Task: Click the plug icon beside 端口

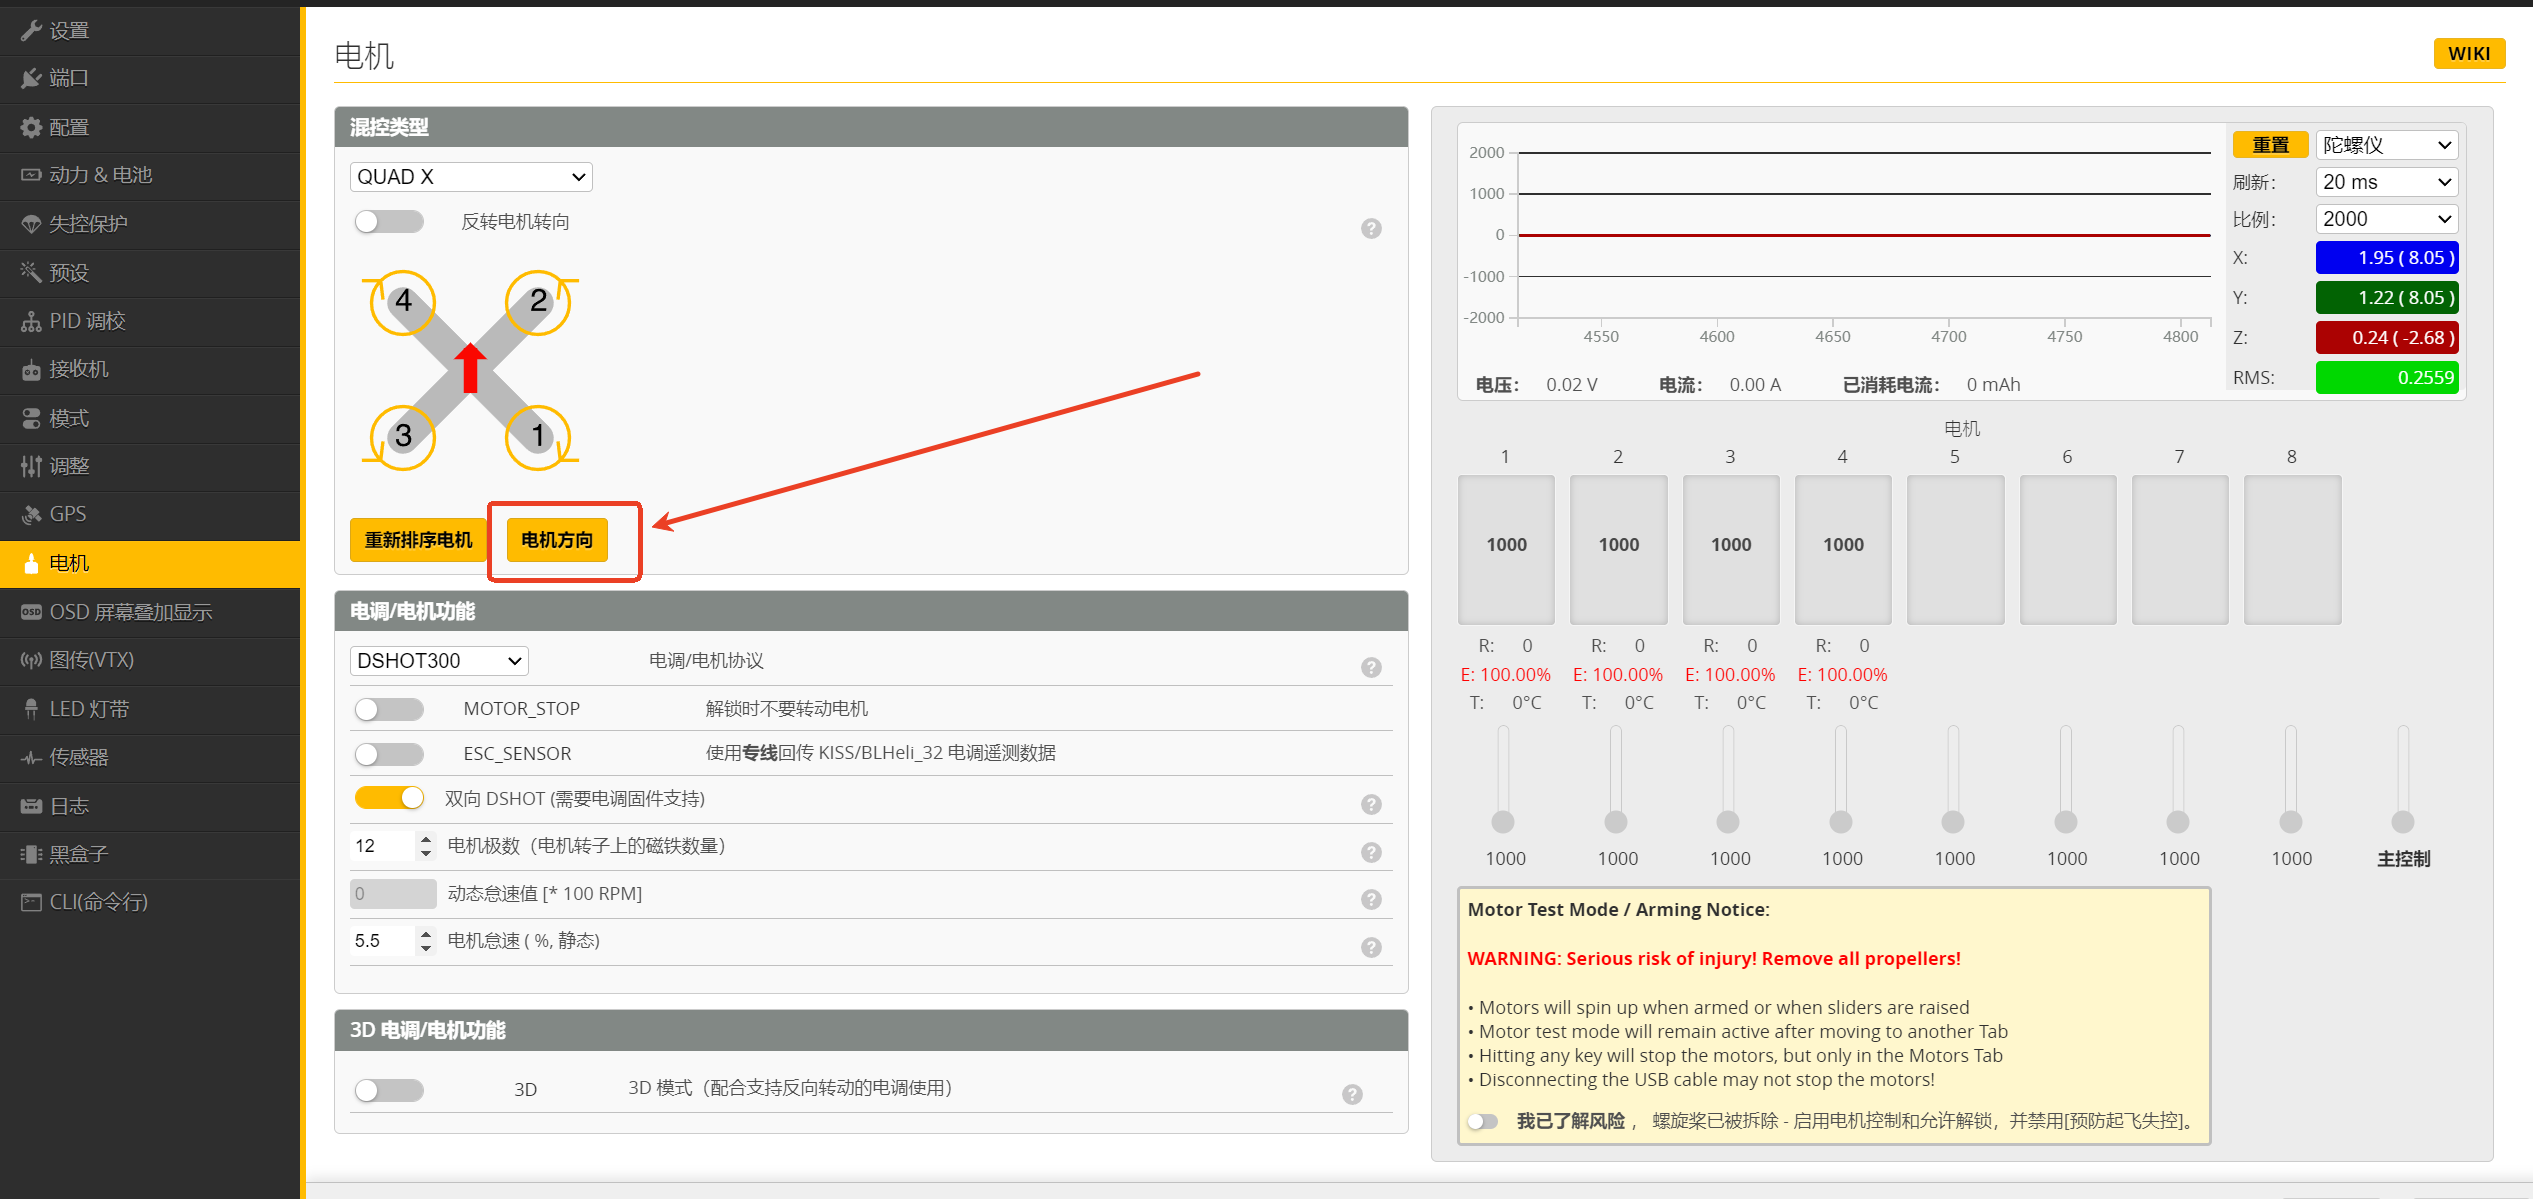Action: 31,78
